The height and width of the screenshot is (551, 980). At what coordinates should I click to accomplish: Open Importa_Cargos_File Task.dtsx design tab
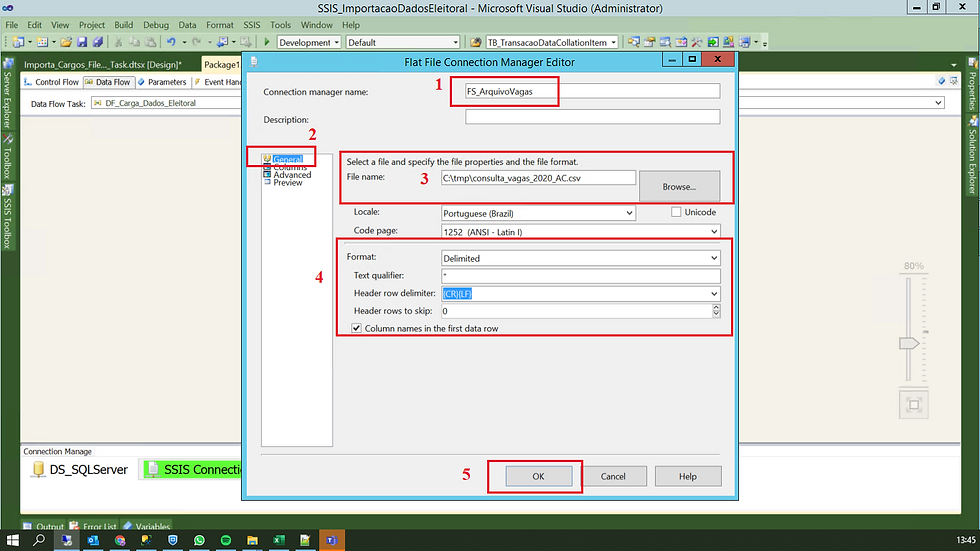pos(103,64)
